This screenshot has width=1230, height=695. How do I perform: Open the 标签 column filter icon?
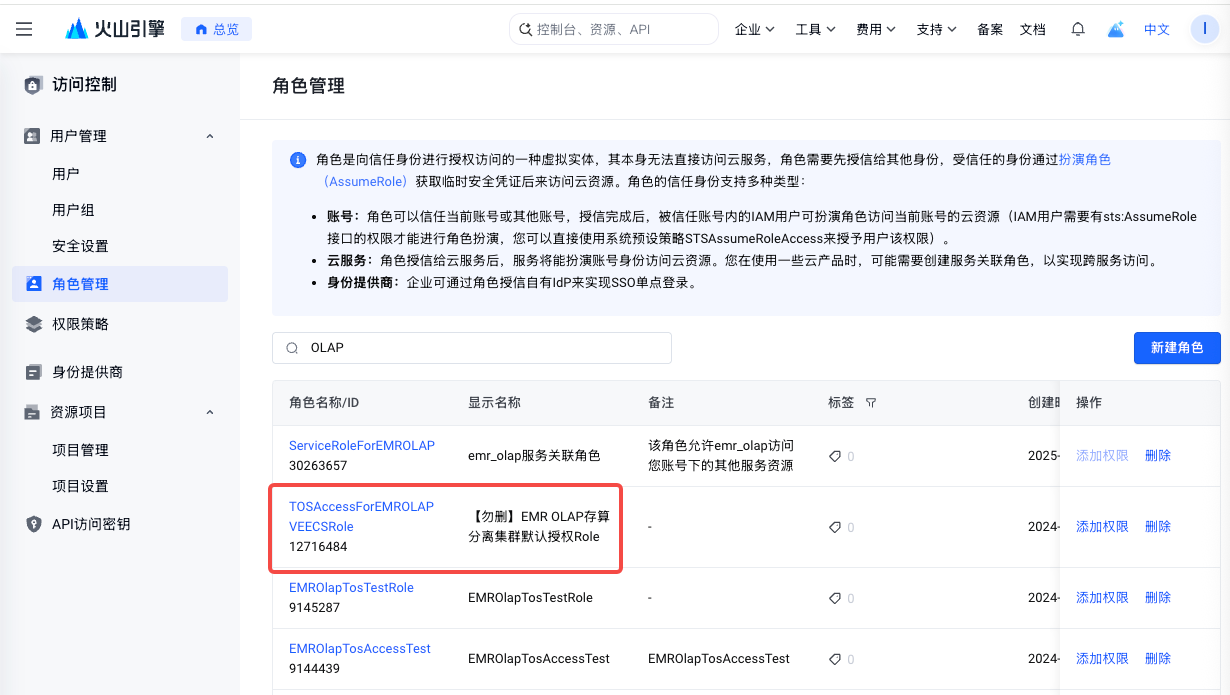tap(871, 403)
